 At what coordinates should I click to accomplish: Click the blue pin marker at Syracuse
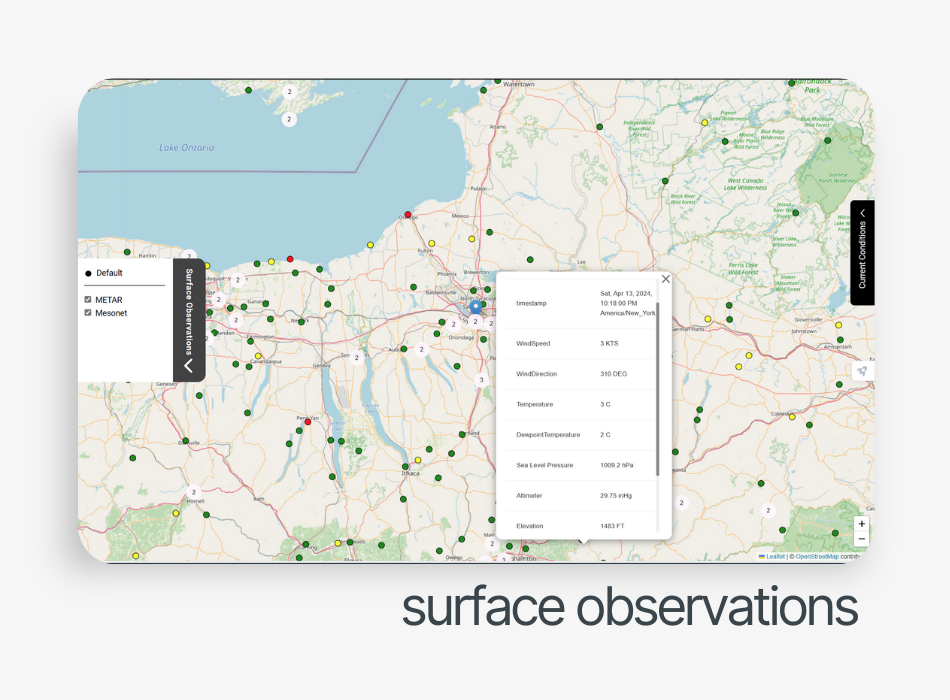pyautogui.click(x=476, y=307)
